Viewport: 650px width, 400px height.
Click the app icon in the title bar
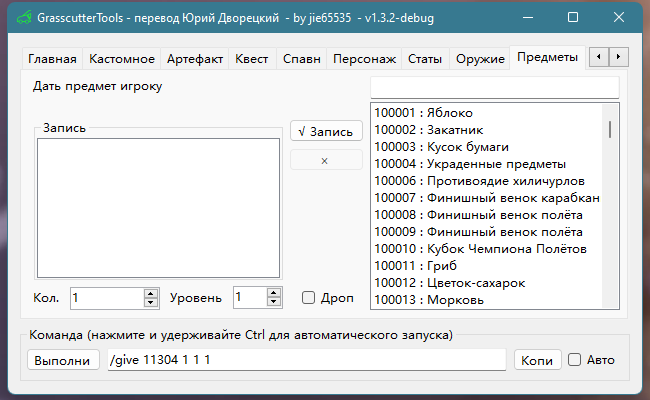click(x=18, y=18)
